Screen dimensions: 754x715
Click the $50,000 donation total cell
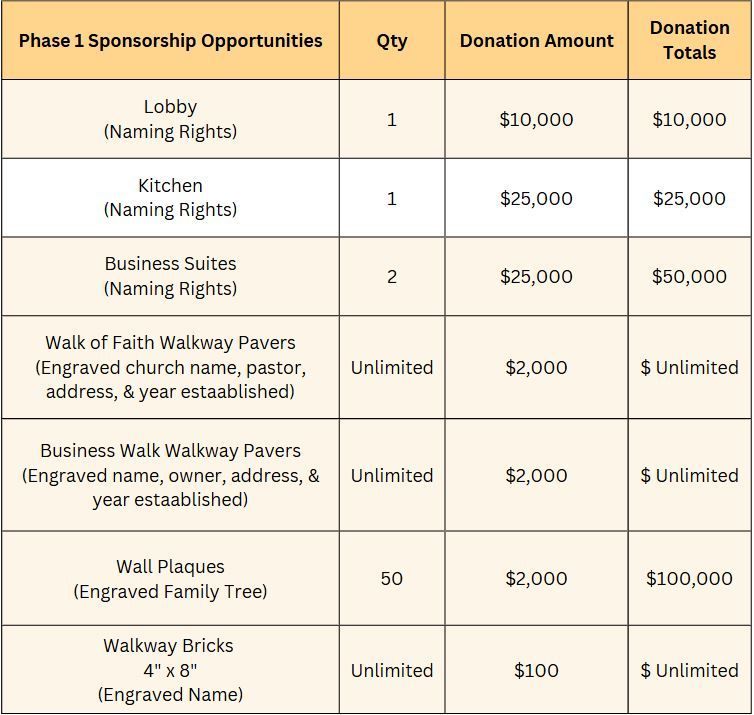pyautogui.click(x=689, y=276)
